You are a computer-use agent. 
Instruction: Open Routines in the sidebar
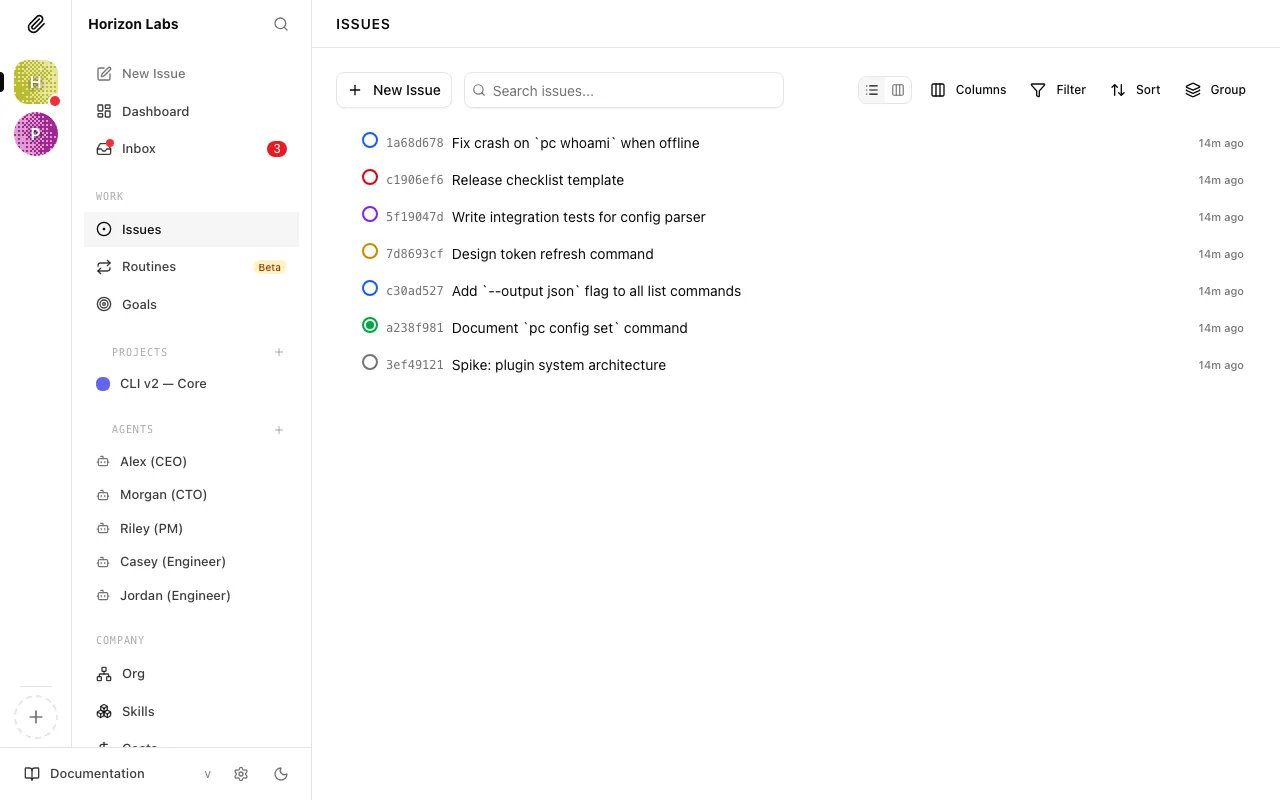point(191,267)
